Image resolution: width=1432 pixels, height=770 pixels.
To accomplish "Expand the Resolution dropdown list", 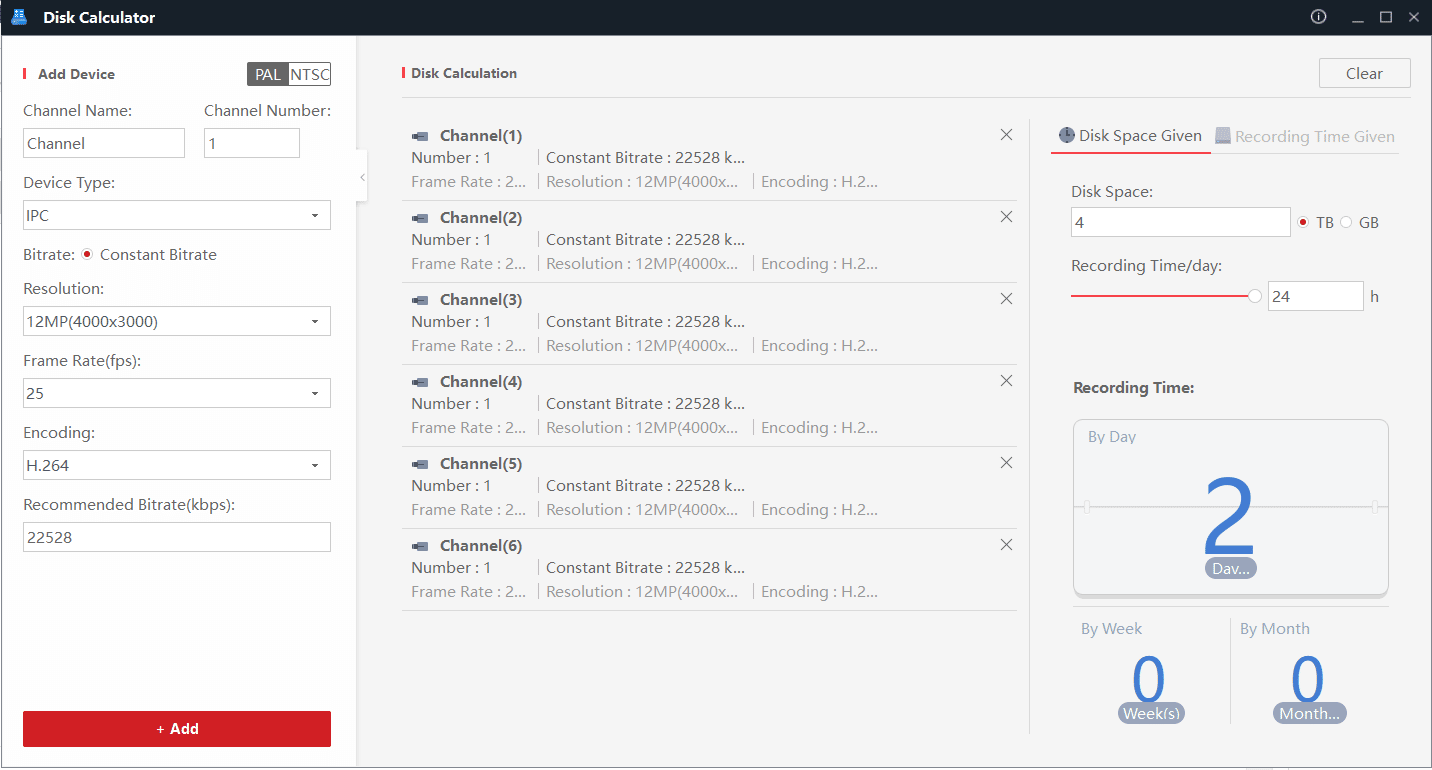I will tap(177, 322).
